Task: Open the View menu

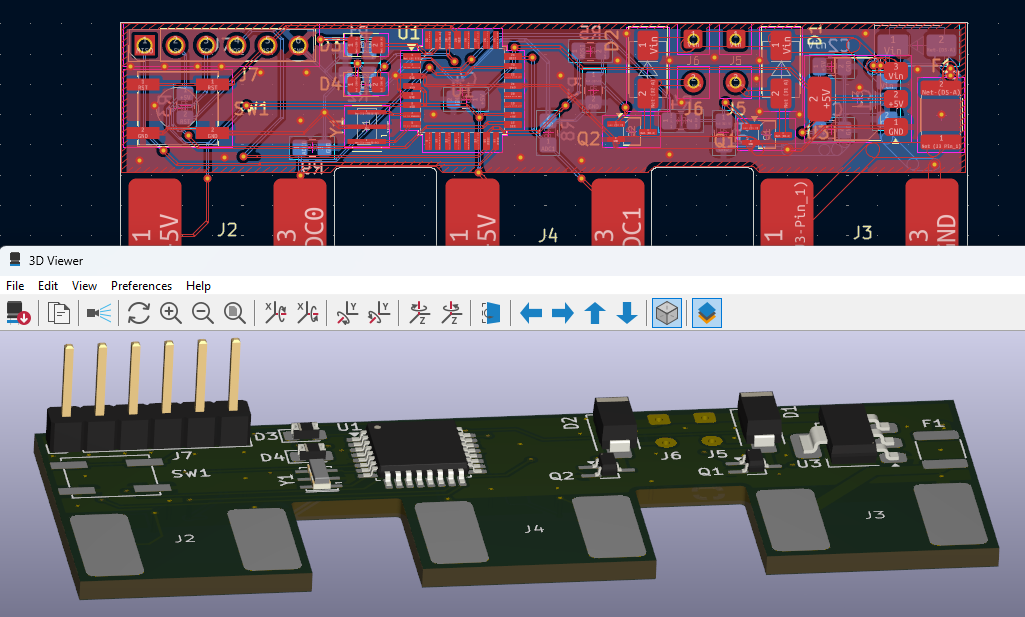Action: pos(84,285)
